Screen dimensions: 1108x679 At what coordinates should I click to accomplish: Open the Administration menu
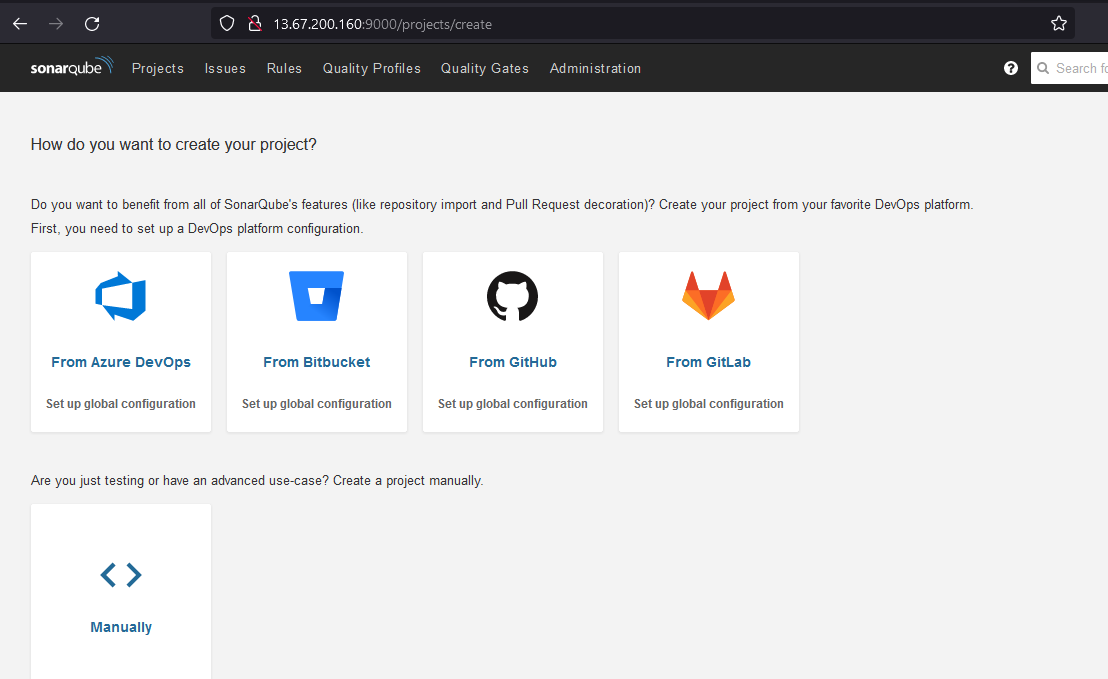pos(595,68)
